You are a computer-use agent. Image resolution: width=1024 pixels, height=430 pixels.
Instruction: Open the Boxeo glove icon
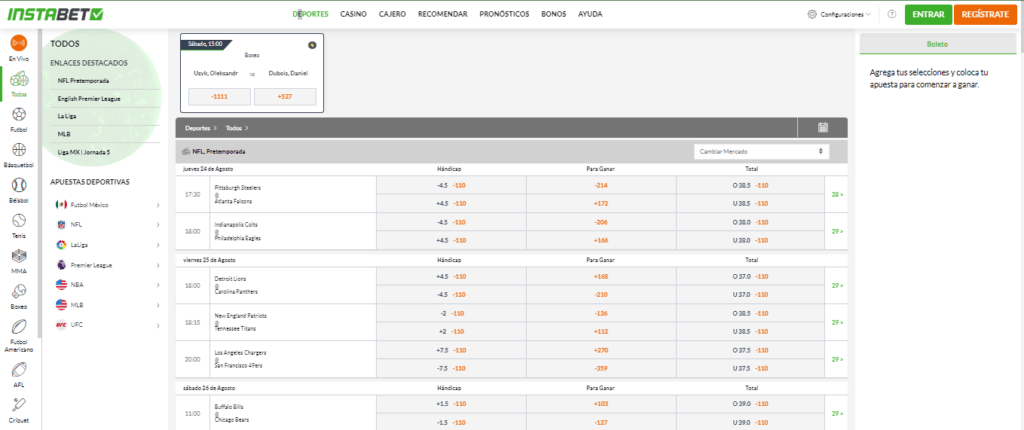(x=19, y=291)
